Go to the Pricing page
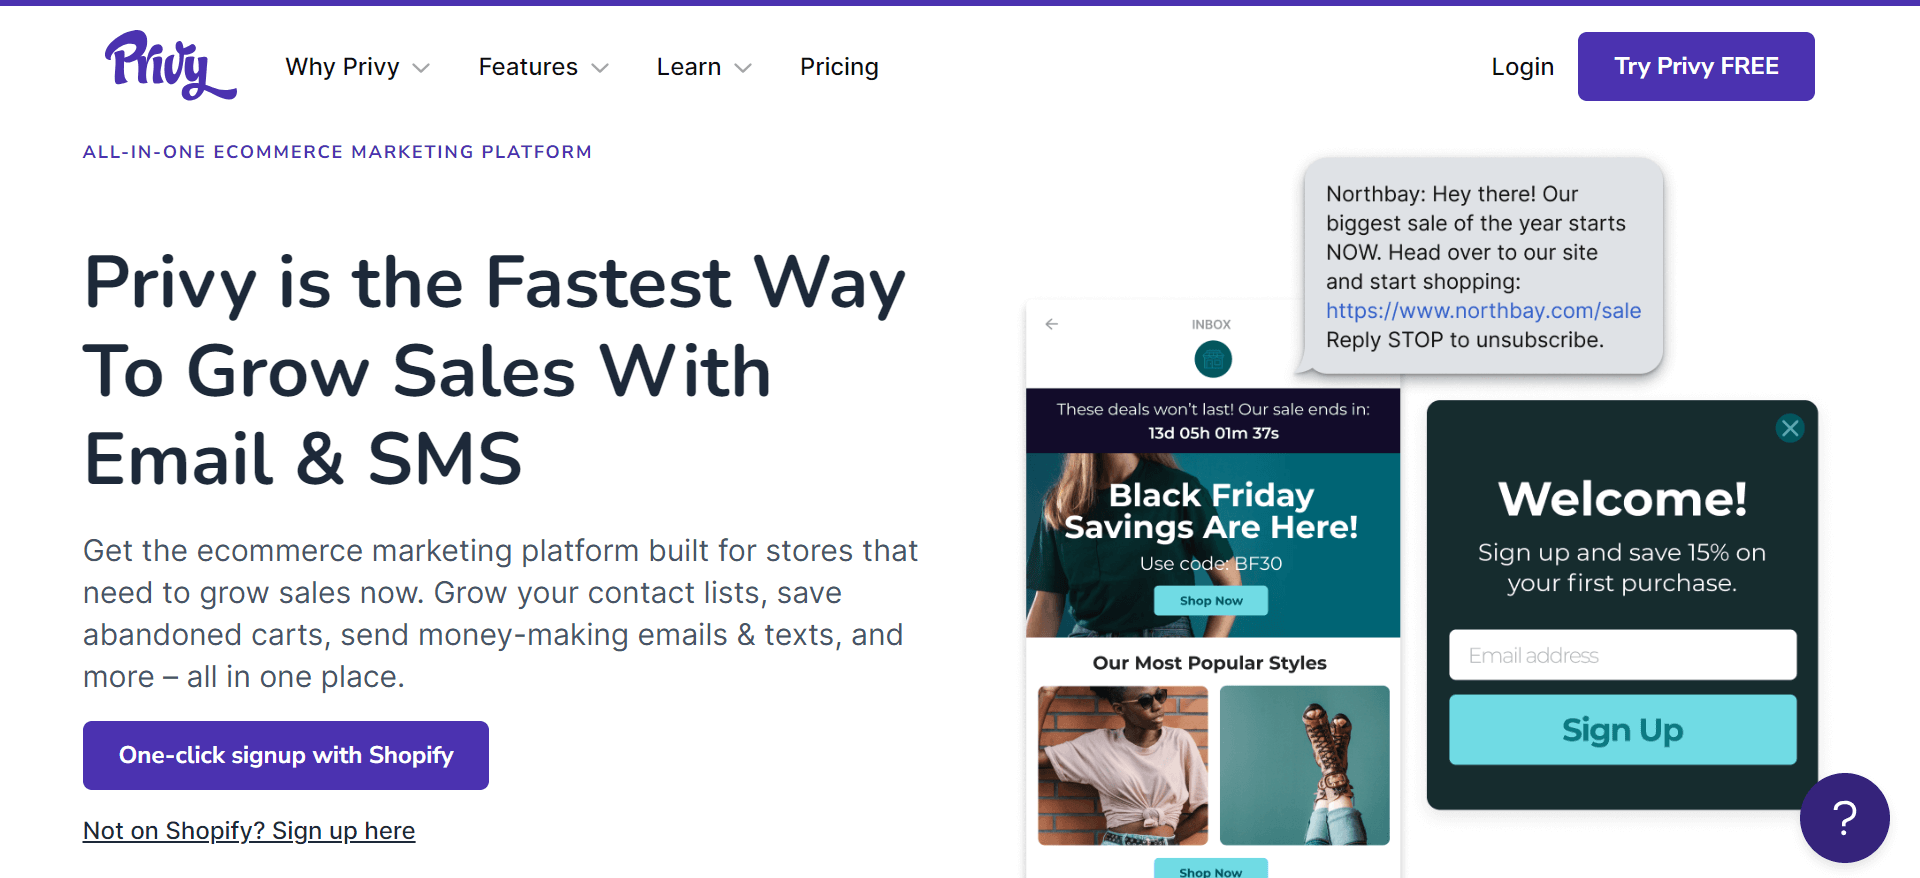The width and height of the screenshot is (1920, 878). [x=839, y=67]
